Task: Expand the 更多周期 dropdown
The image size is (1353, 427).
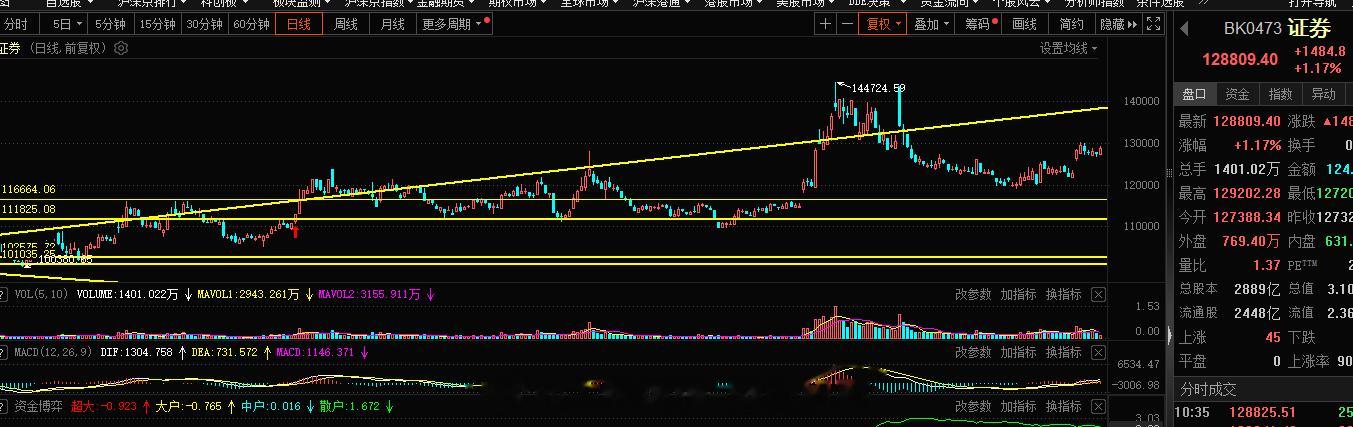Action: click(x=452, y=24)
